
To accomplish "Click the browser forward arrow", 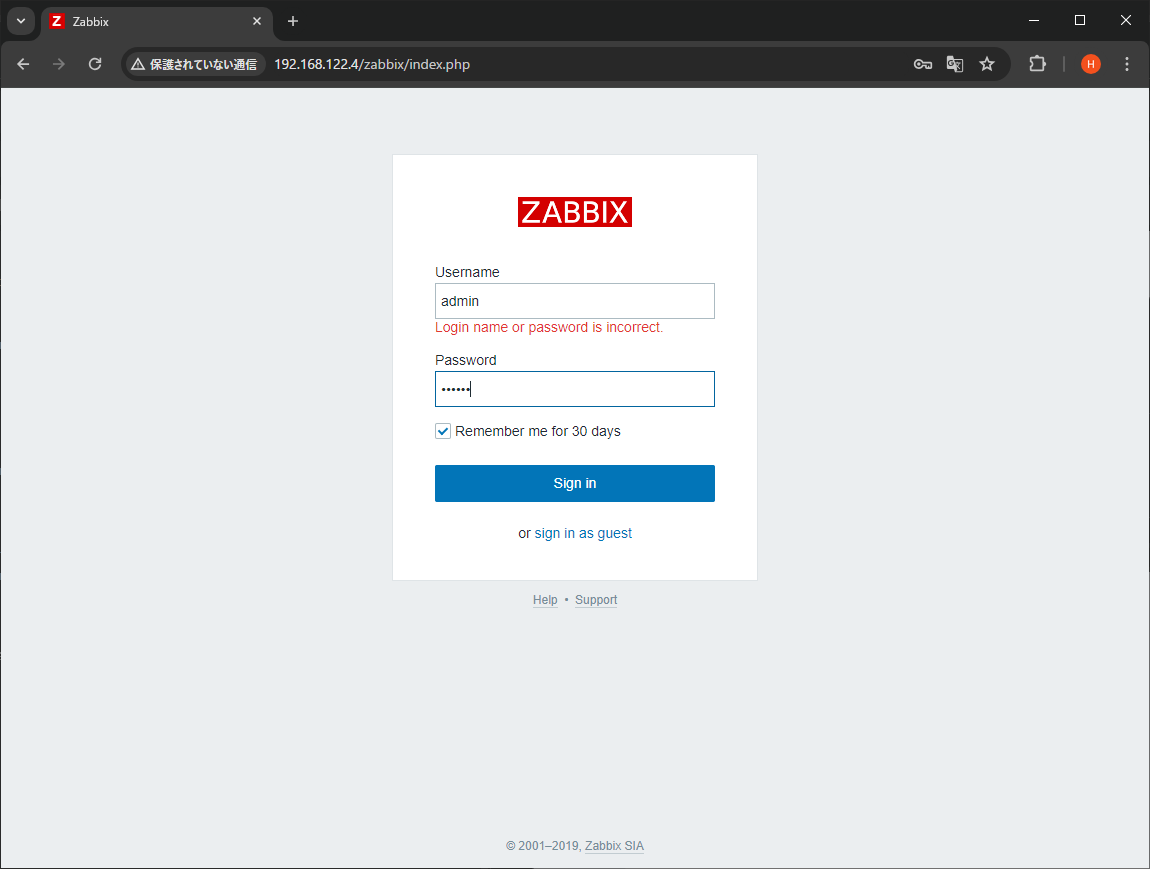I will [x=59, y=65].
